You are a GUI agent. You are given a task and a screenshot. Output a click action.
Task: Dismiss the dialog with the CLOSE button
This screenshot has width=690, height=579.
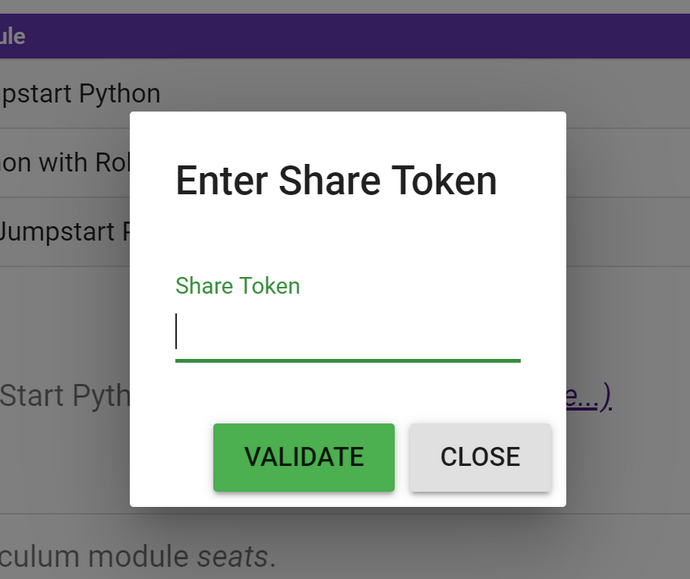click(480, 457)
